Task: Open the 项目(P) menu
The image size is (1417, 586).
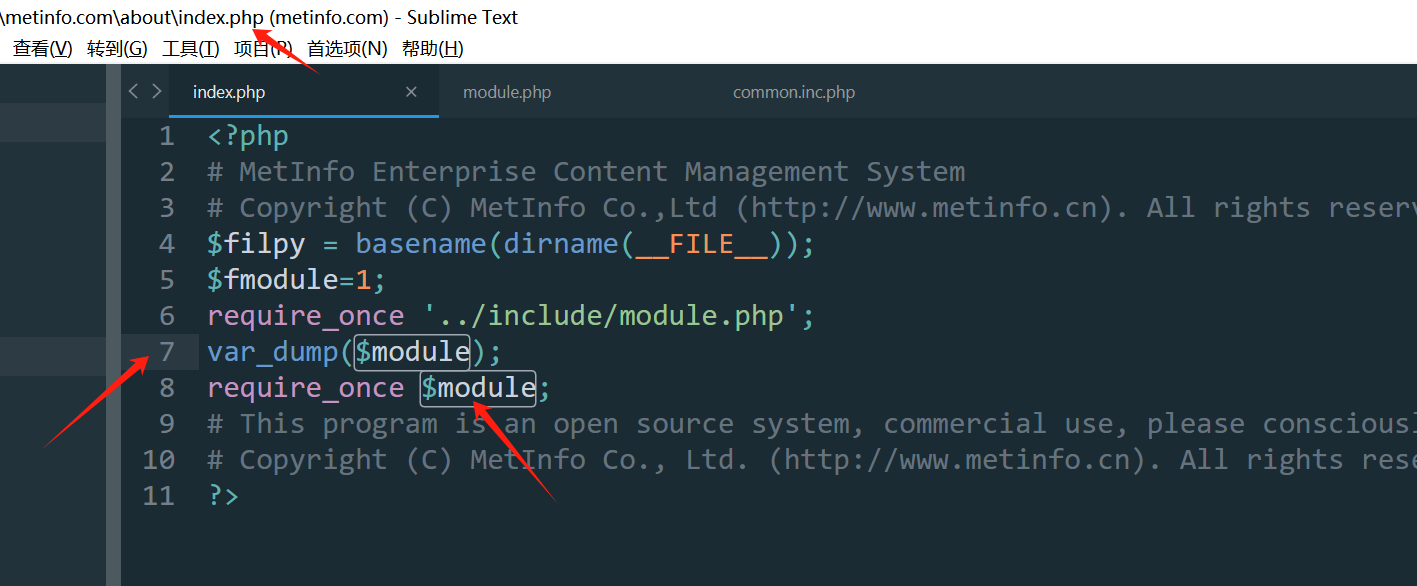Action: [x=263, y=48]
